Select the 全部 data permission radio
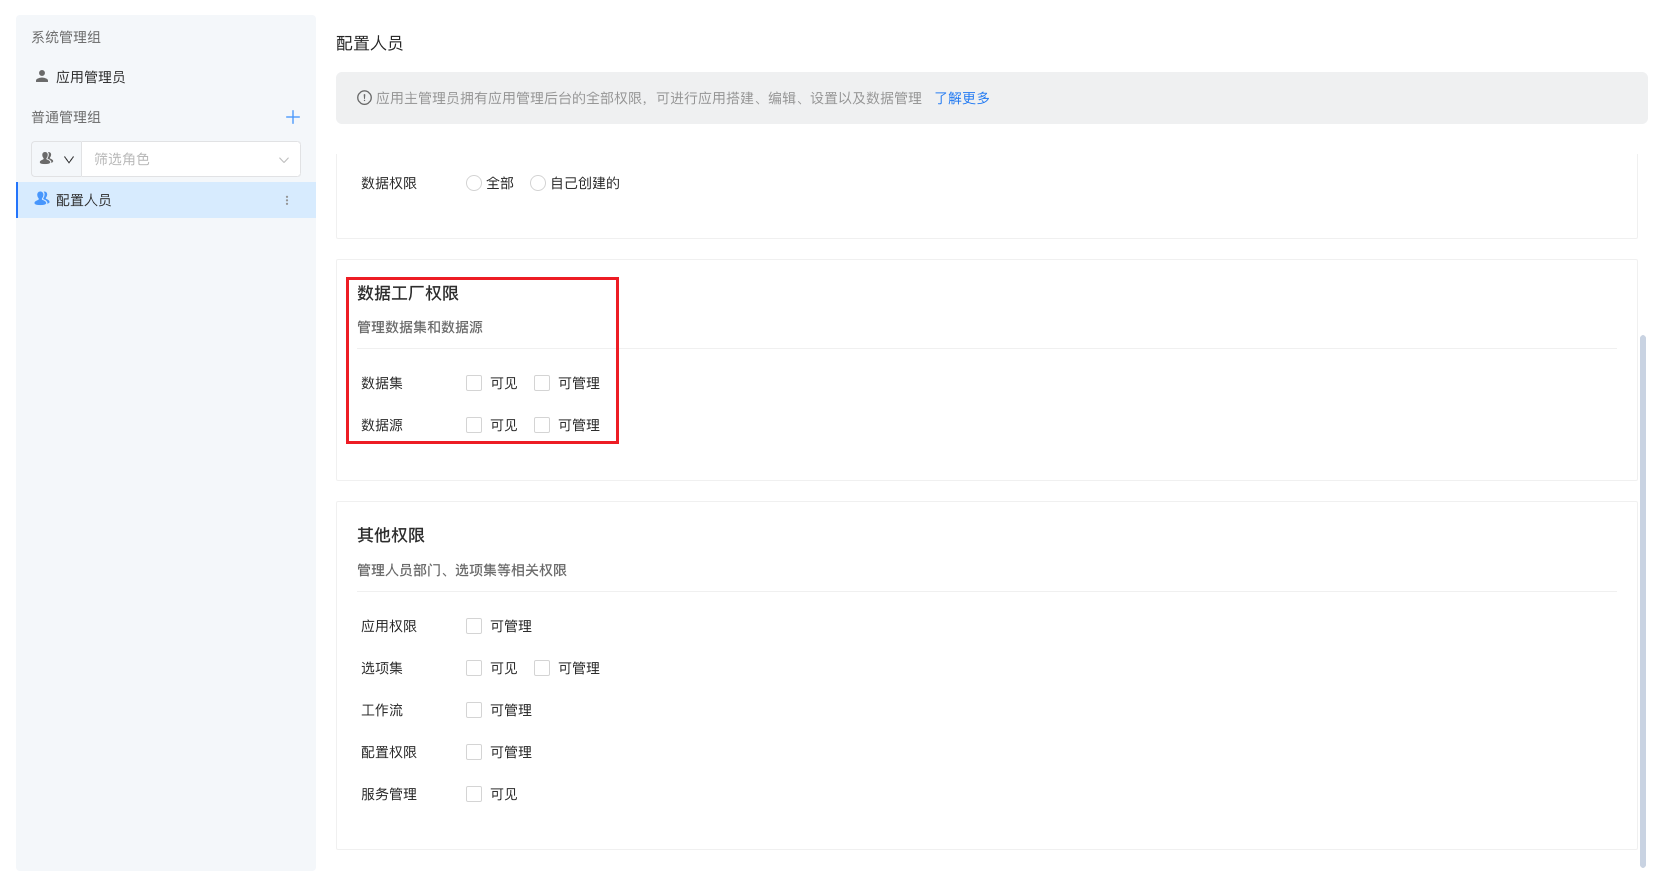 click(474, 183)
